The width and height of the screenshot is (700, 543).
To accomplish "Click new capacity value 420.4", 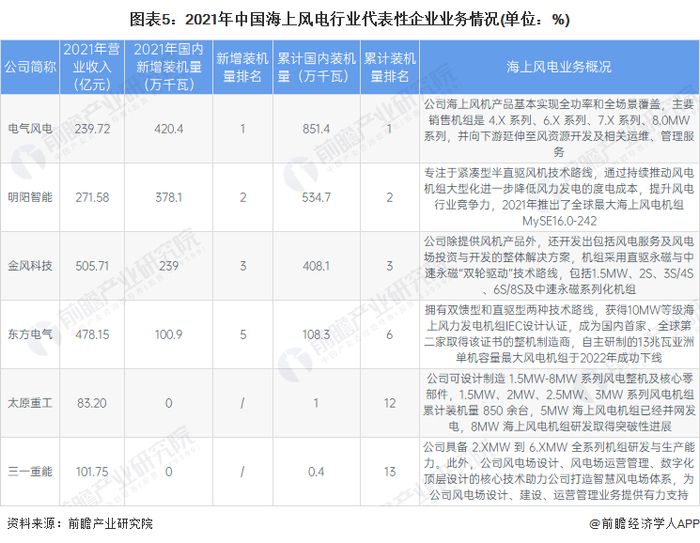I will click(169, 129).
